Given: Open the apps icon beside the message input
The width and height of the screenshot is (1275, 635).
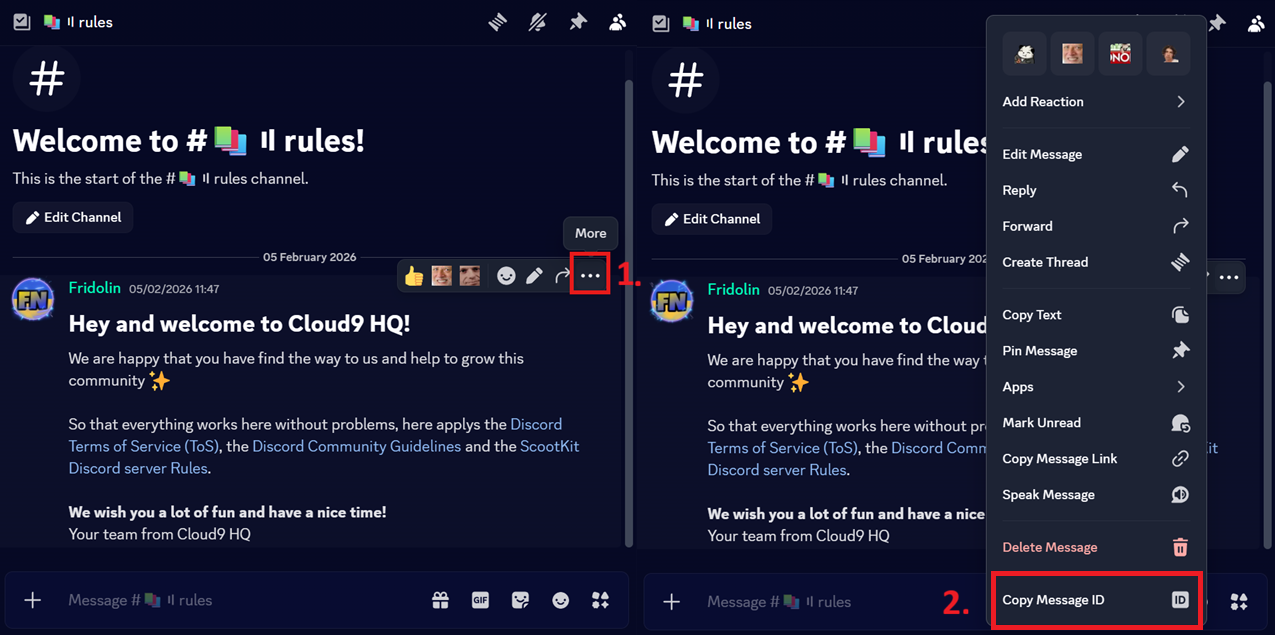Looking at the screenshot, I should [600, 600].
